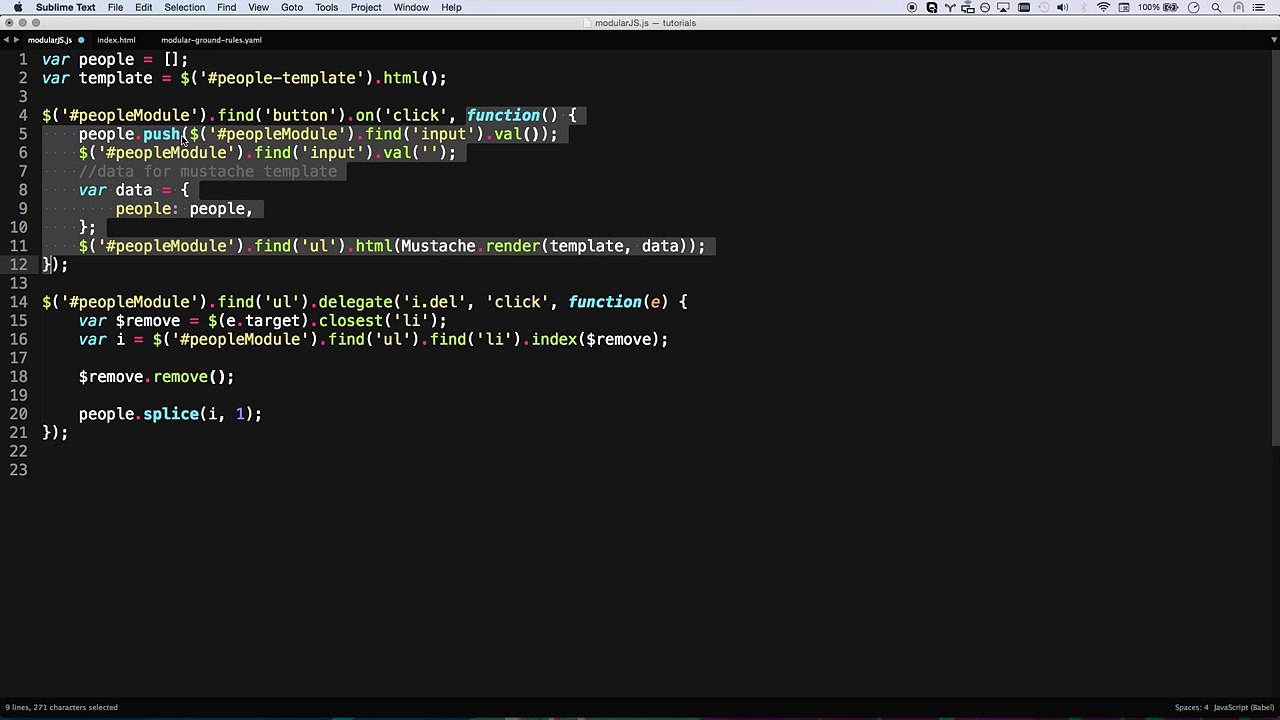The image size is (1280, 720).
Task: Click the screen recording menu bar icon
Action: (x=912, y=7)
